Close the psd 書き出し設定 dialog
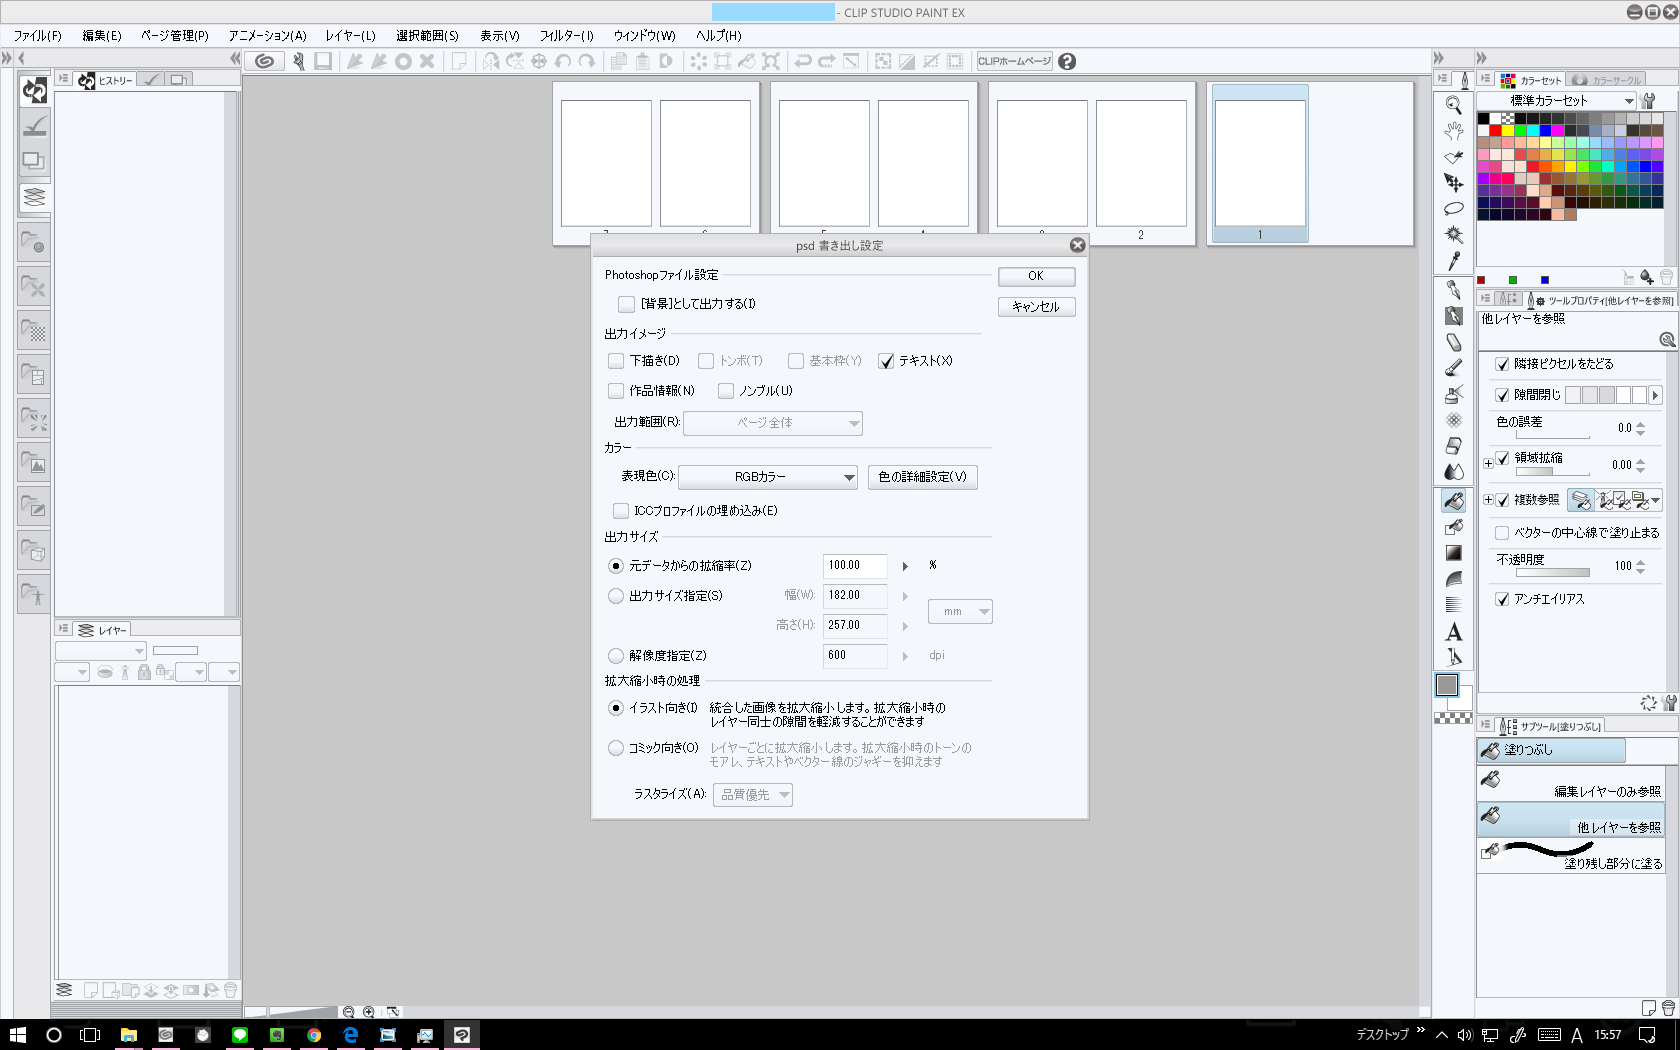This screenshot has width=1680, height=1050. (x=1077, y=245)
